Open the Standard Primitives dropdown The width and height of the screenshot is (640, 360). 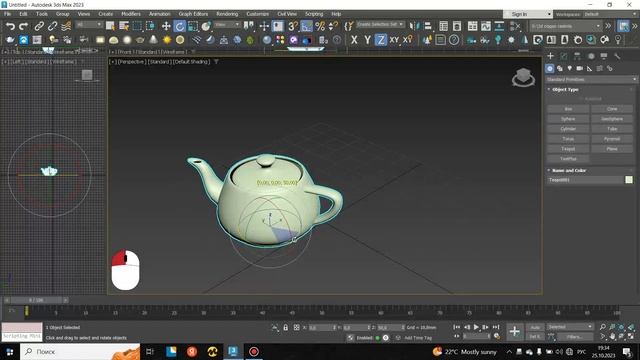click(x=591, y=80)
